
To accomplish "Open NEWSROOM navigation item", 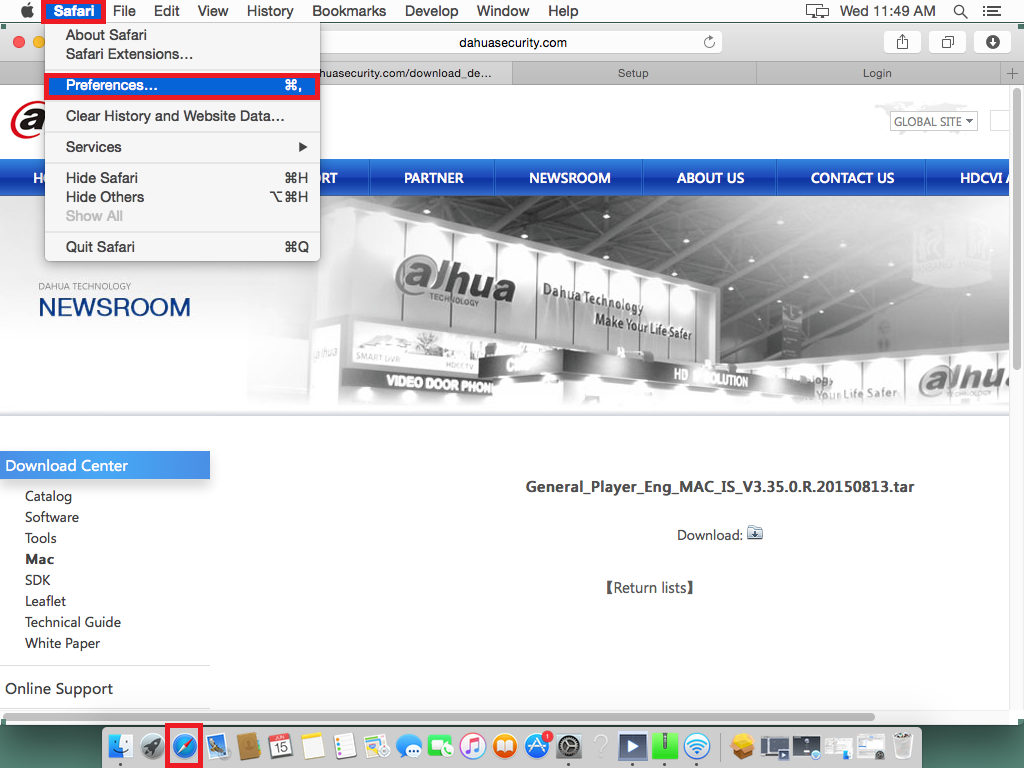I will (569, 178).
